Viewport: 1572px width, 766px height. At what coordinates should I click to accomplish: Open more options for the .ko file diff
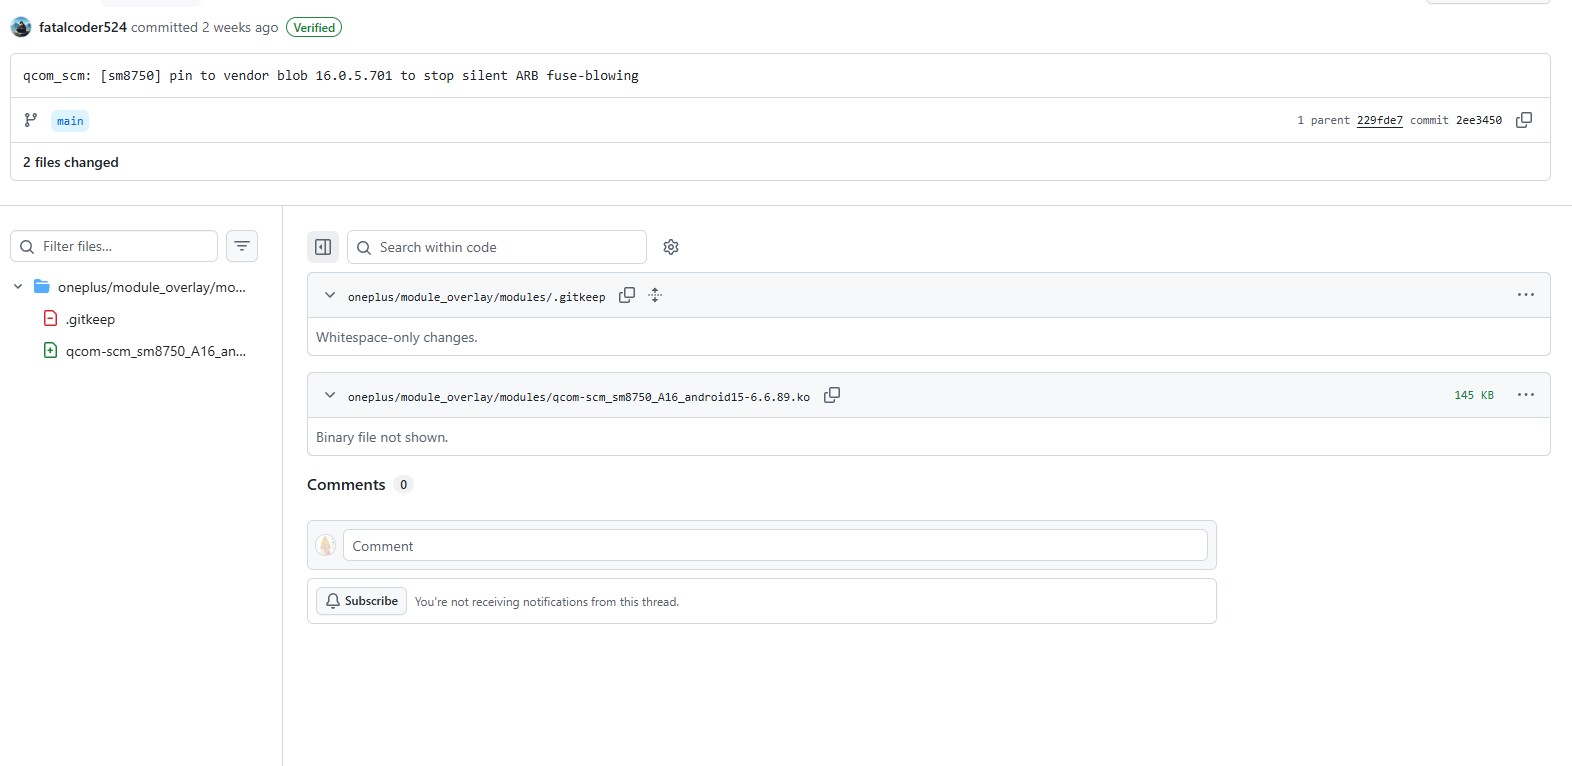point(1526,395)
